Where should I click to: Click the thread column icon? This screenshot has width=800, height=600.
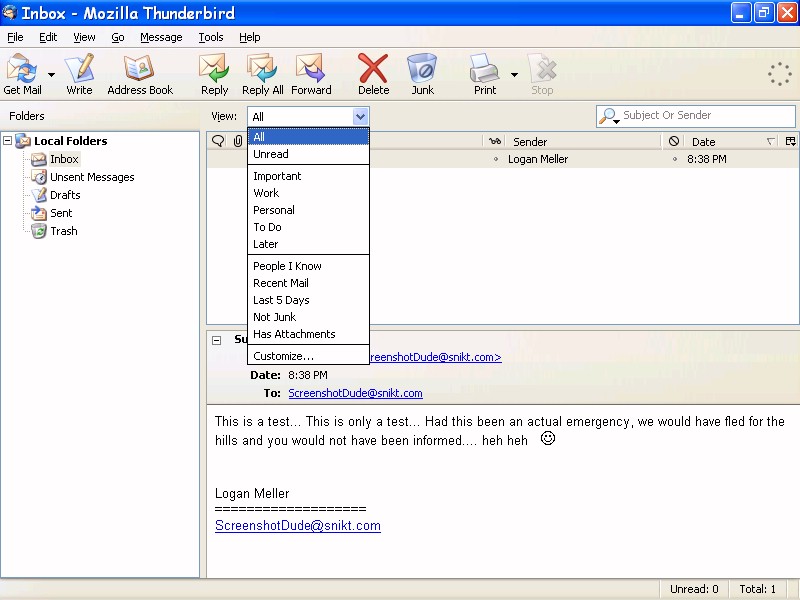218,141
